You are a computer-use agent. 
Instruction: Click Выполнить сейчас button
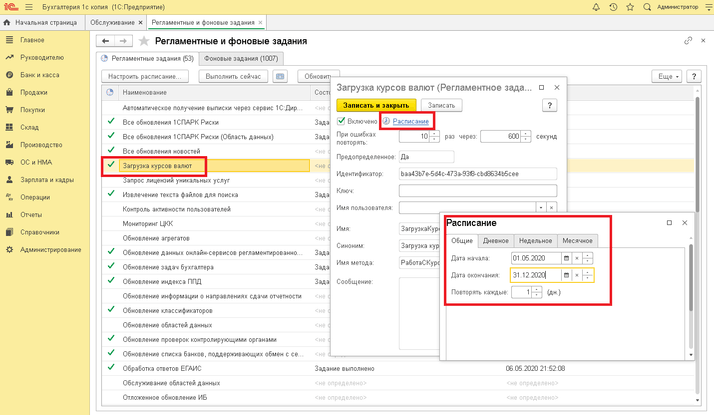[x=234, y=76]
